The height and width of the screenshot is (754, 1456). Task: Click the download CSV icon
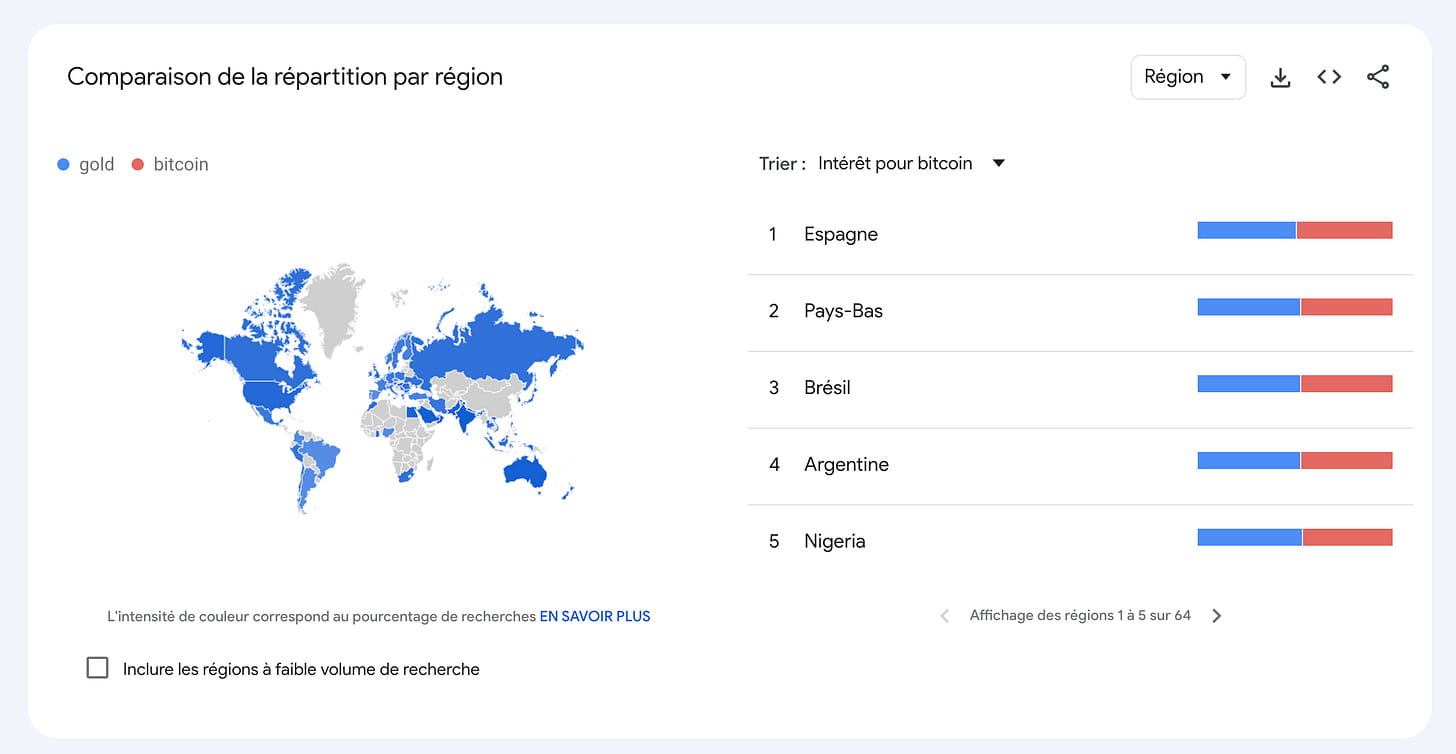[1280, 77]
